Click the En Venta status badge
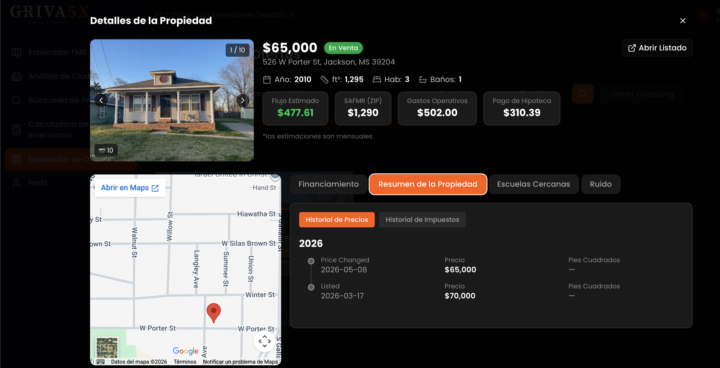Image resolution: width=720 pixels, height=368 pixels. (x=343, y=48)
